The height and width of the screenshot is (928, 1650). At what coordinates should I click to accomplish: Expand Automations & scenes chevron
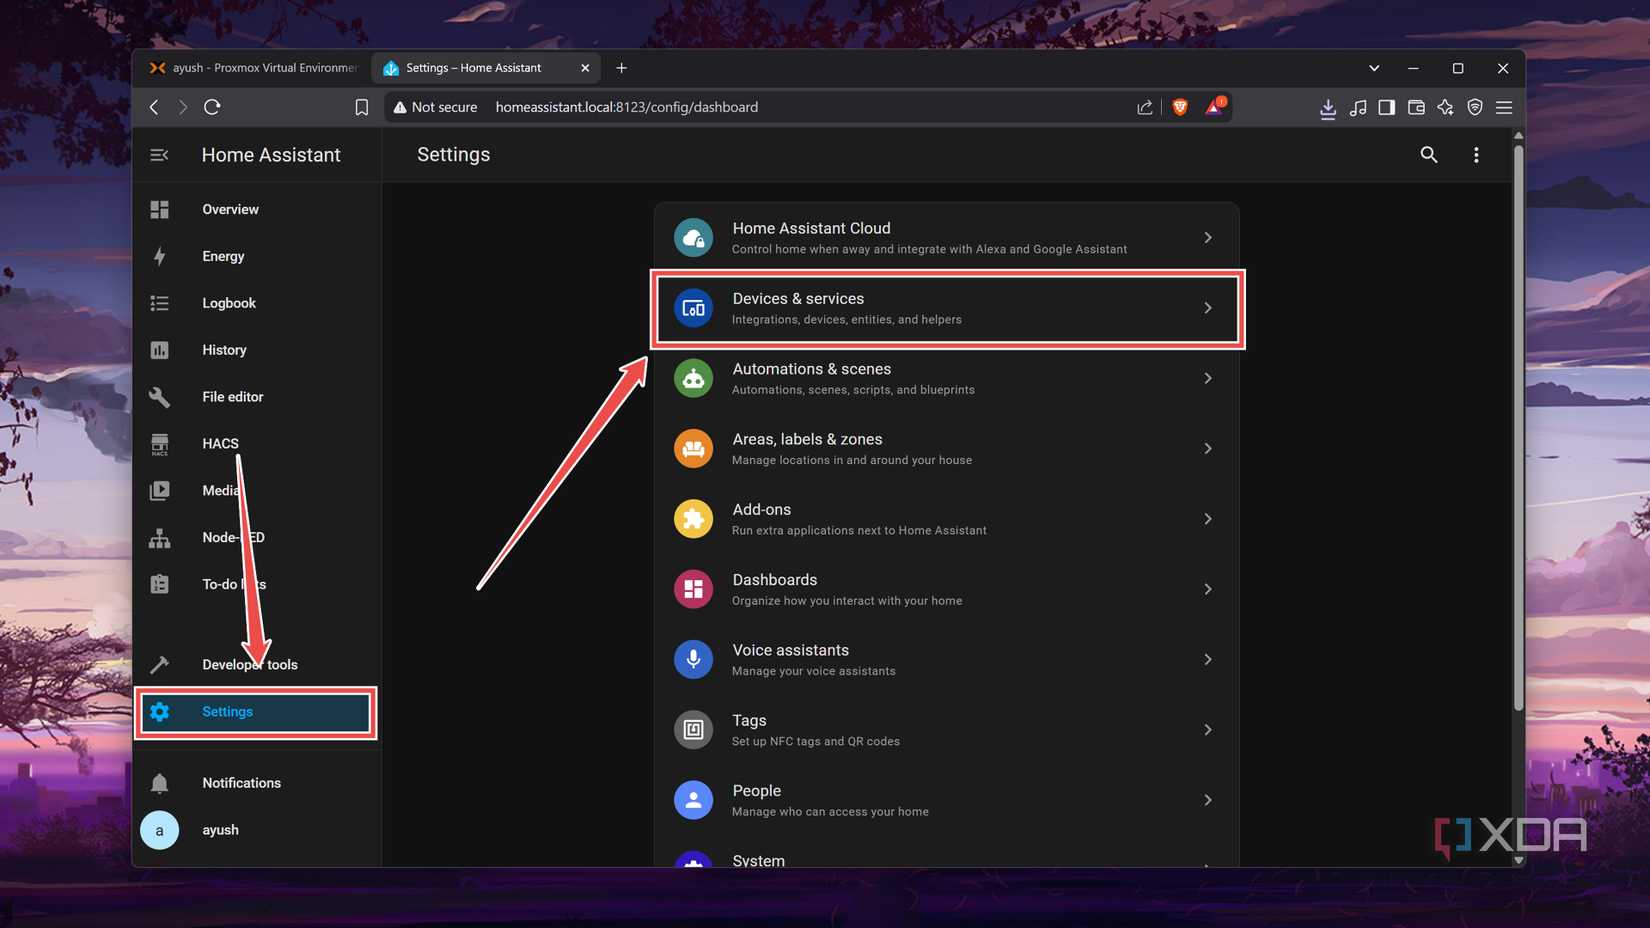pos(1208,378)
